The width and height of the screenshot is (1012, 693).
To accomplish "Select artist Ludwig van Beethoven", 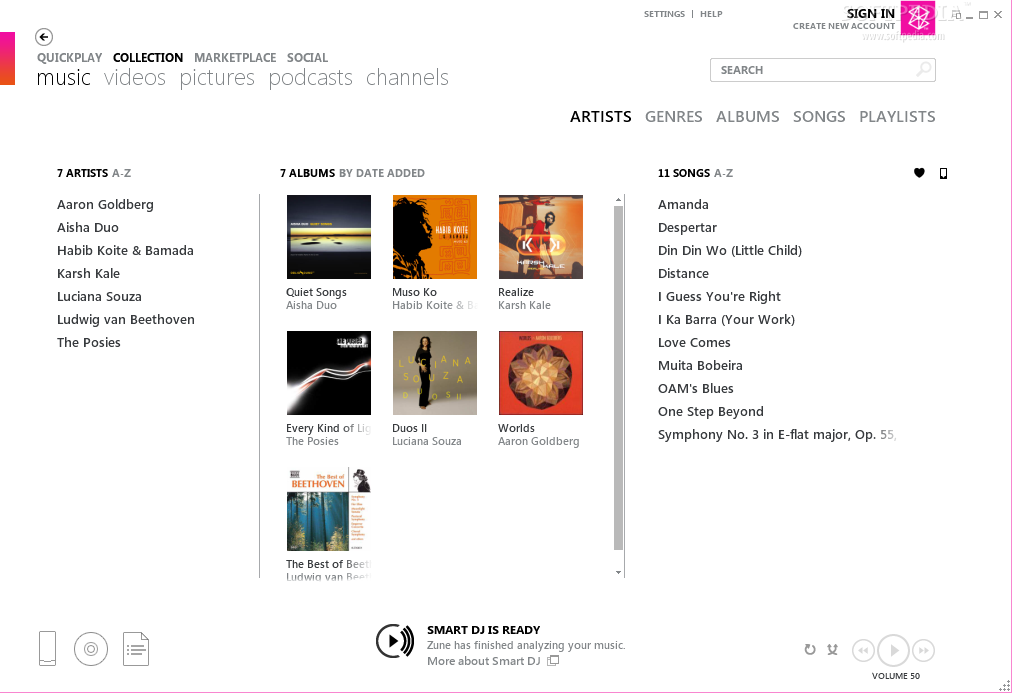I will click(126, 319).
